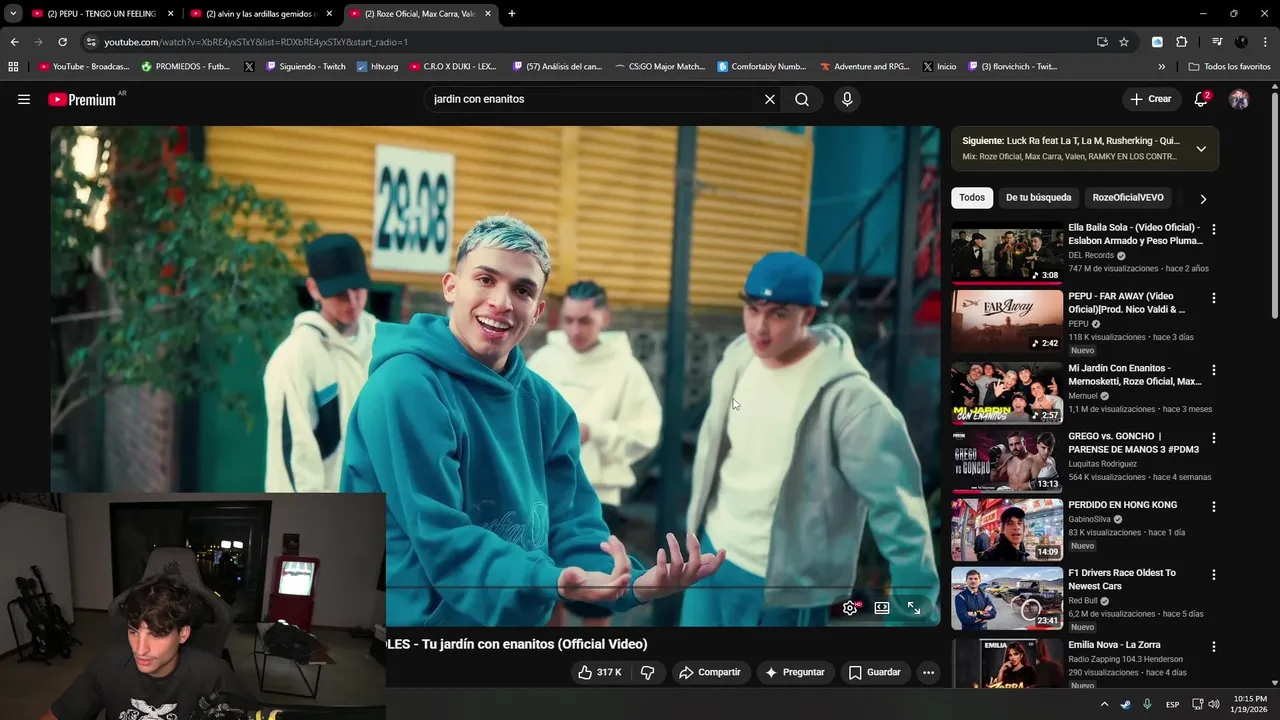Open hltv.org bookmark

coord(377,67)
